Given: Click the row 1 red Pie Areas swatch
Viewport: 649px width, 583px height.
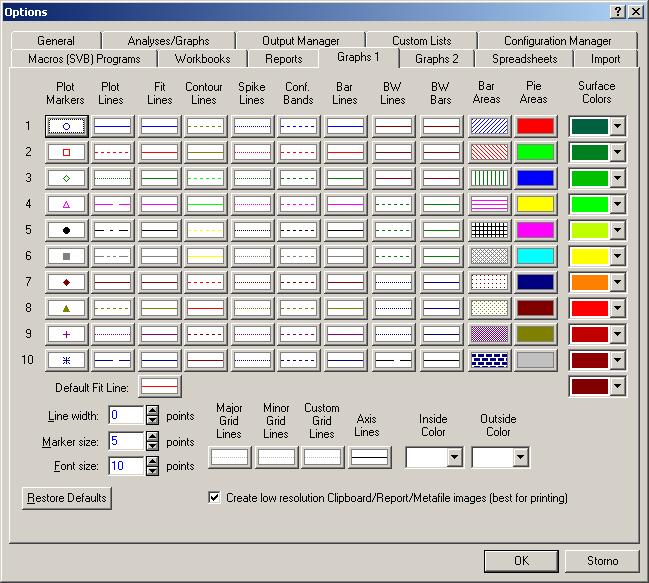Looking at the screenshot, I should [x=535, y=126].
